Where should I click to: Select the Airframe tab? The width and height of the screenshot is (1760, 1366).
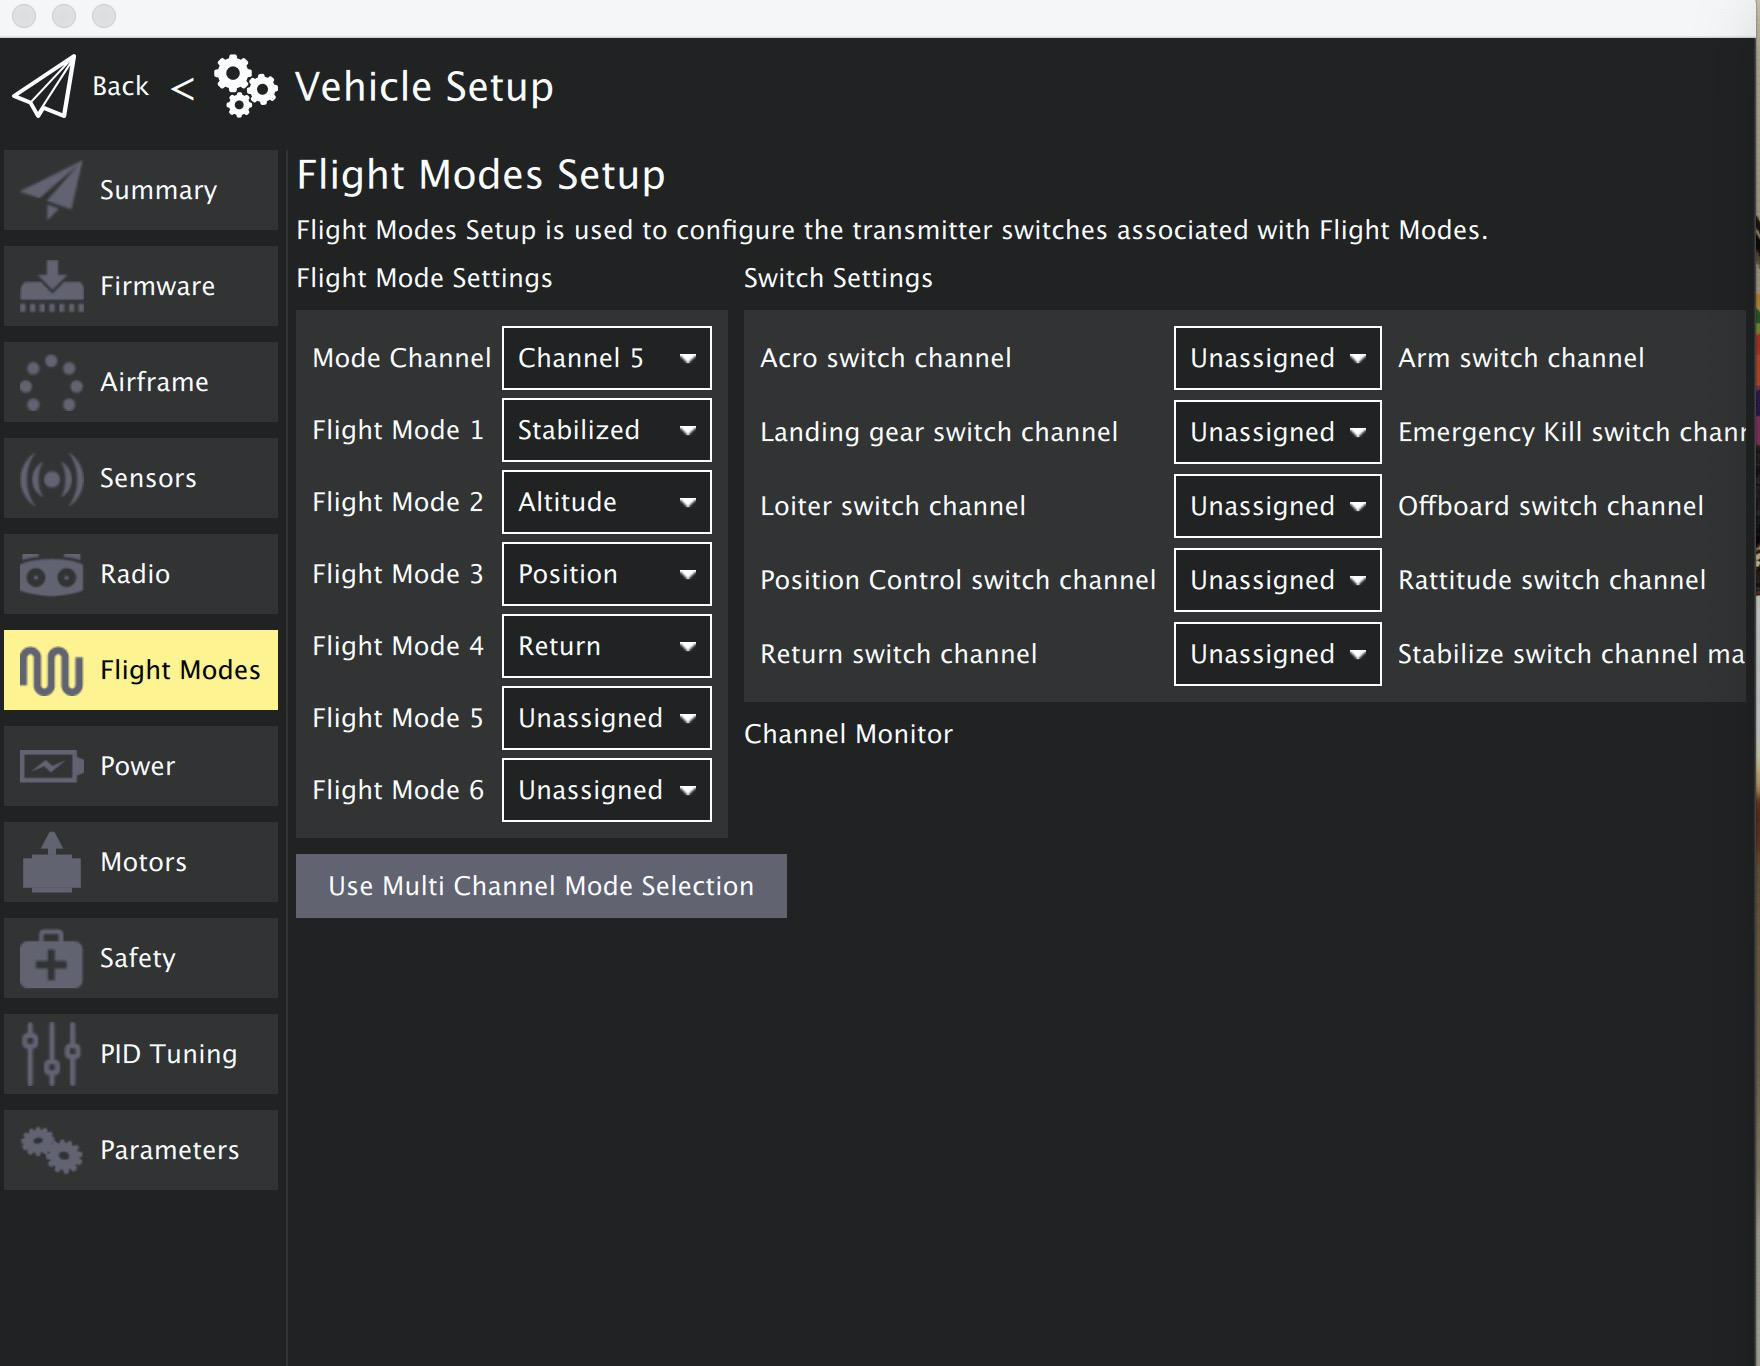[141, 382]
